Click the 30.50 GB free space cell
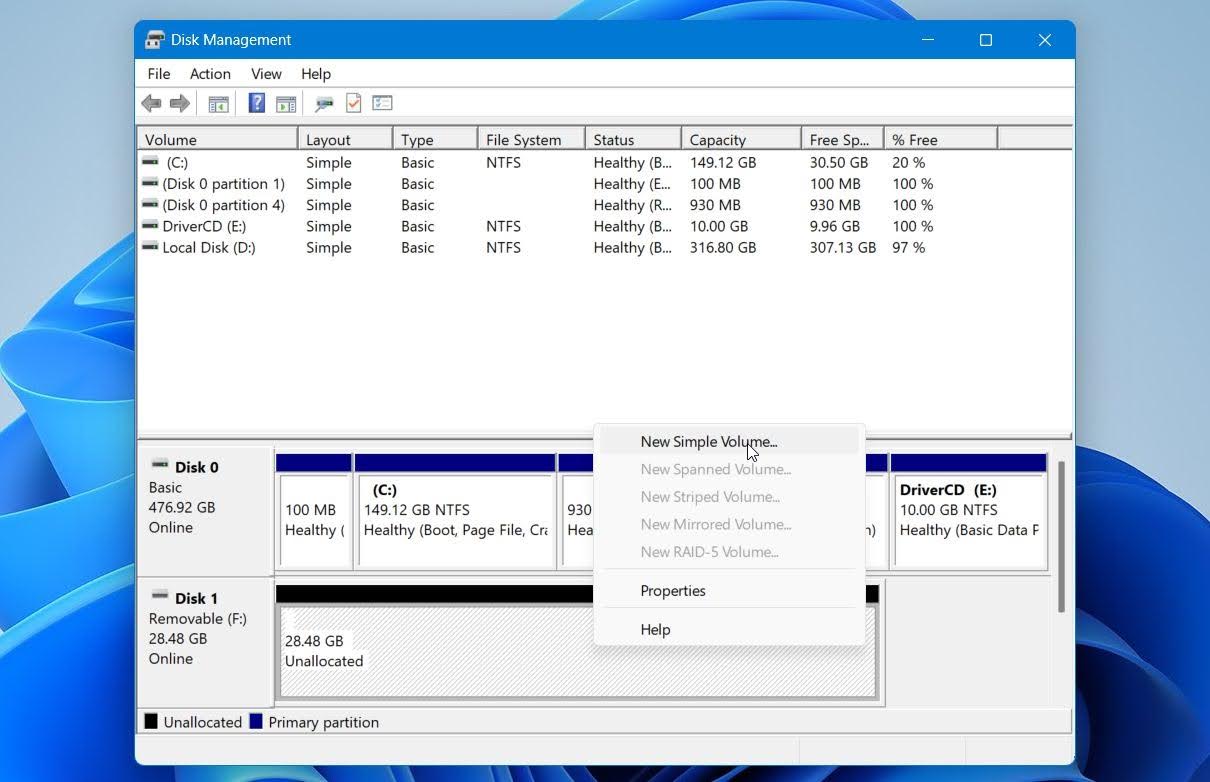 [x=838, y=162]
